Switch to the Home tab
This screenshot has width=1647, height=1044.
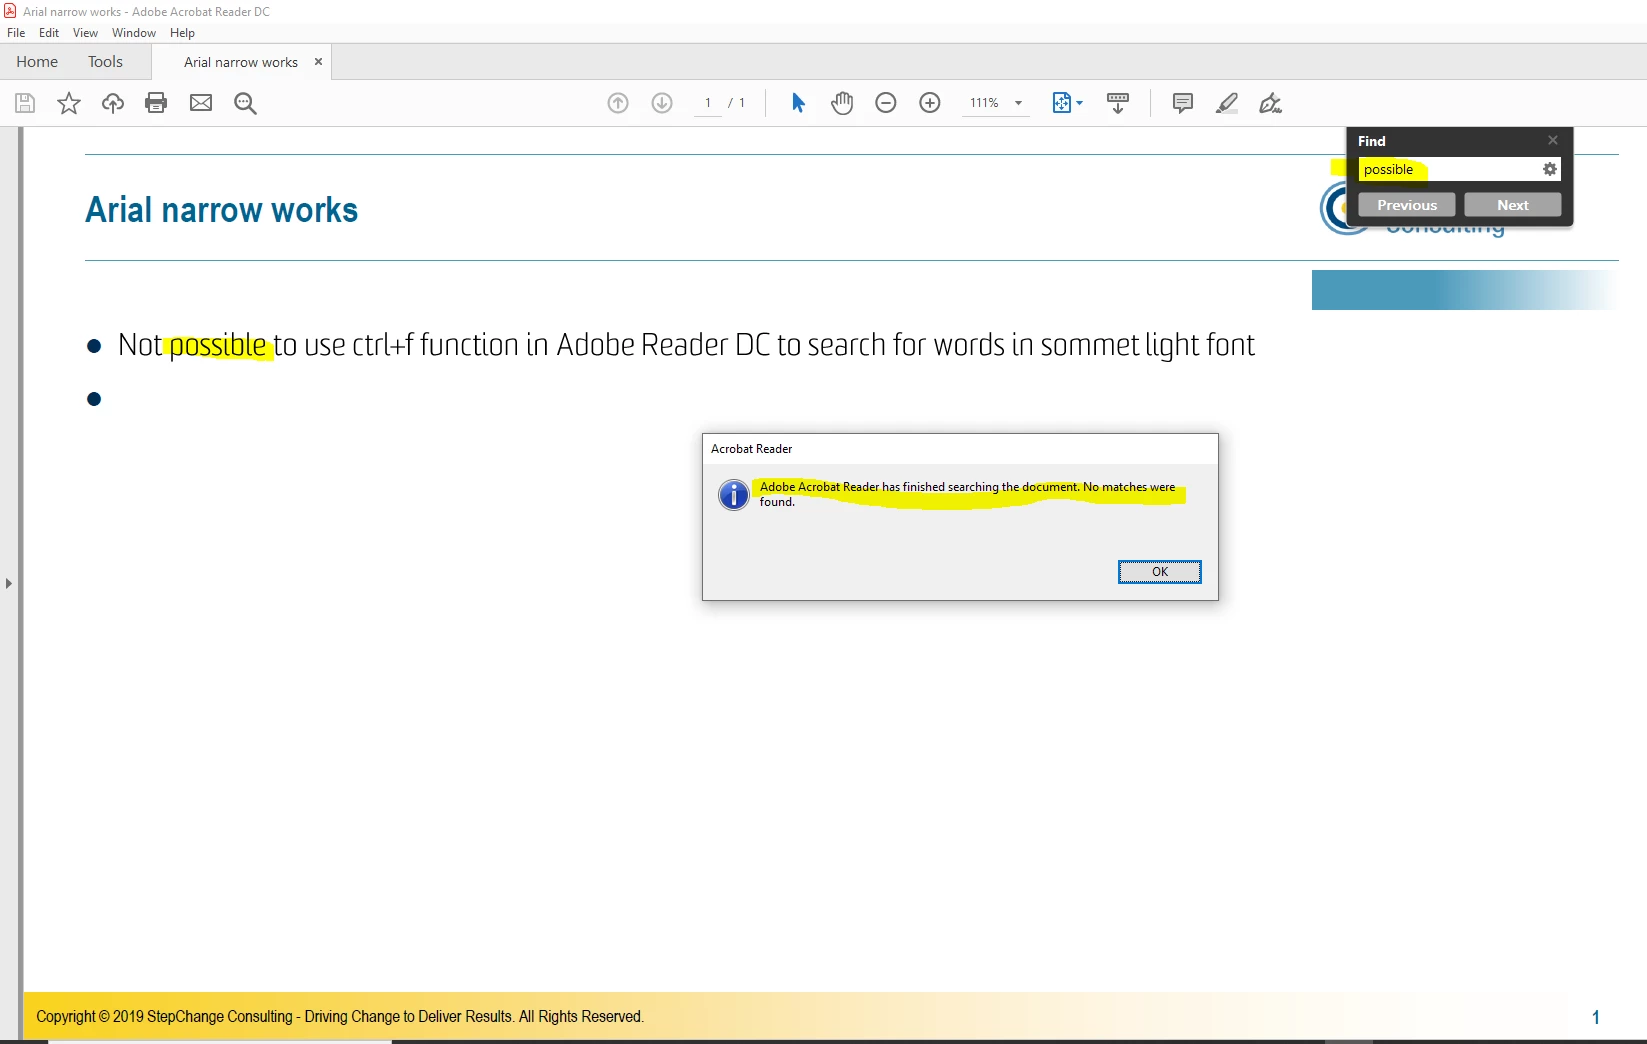point(37,62)
